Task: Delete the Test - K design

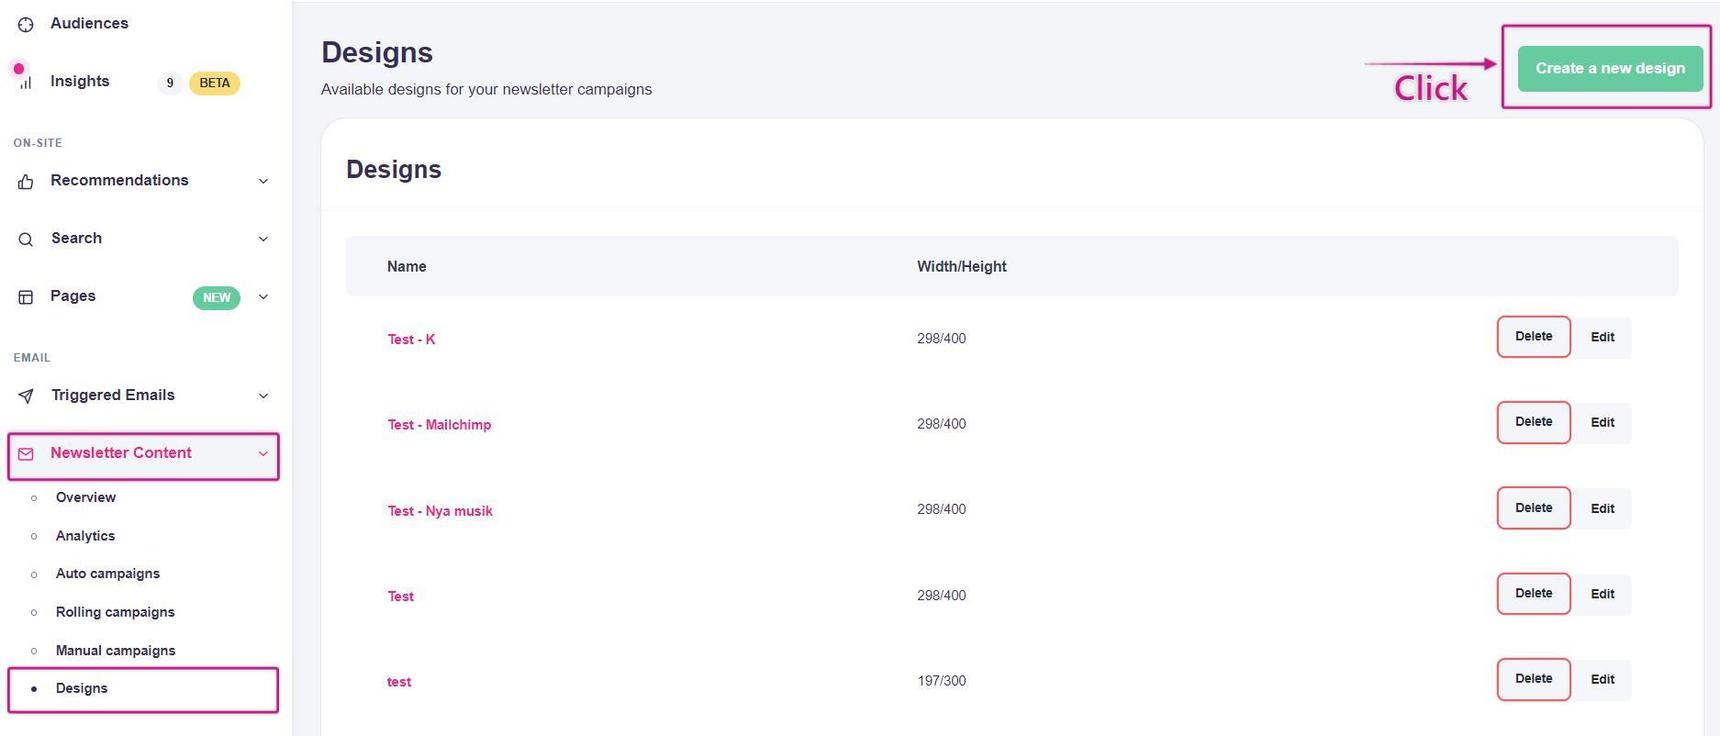Action: [x=1533, y=337]
